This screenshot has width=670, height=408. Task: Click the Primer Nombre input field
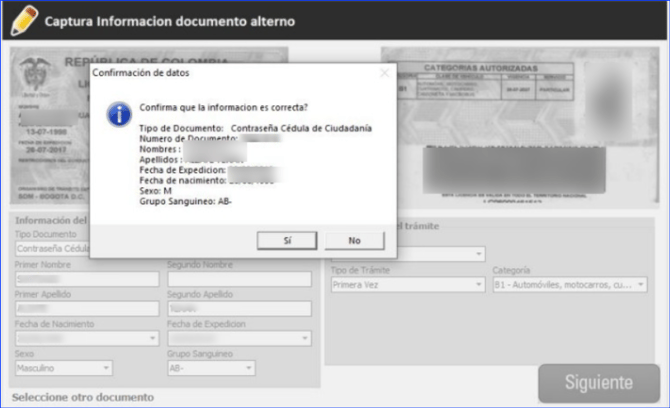(87, 279)
